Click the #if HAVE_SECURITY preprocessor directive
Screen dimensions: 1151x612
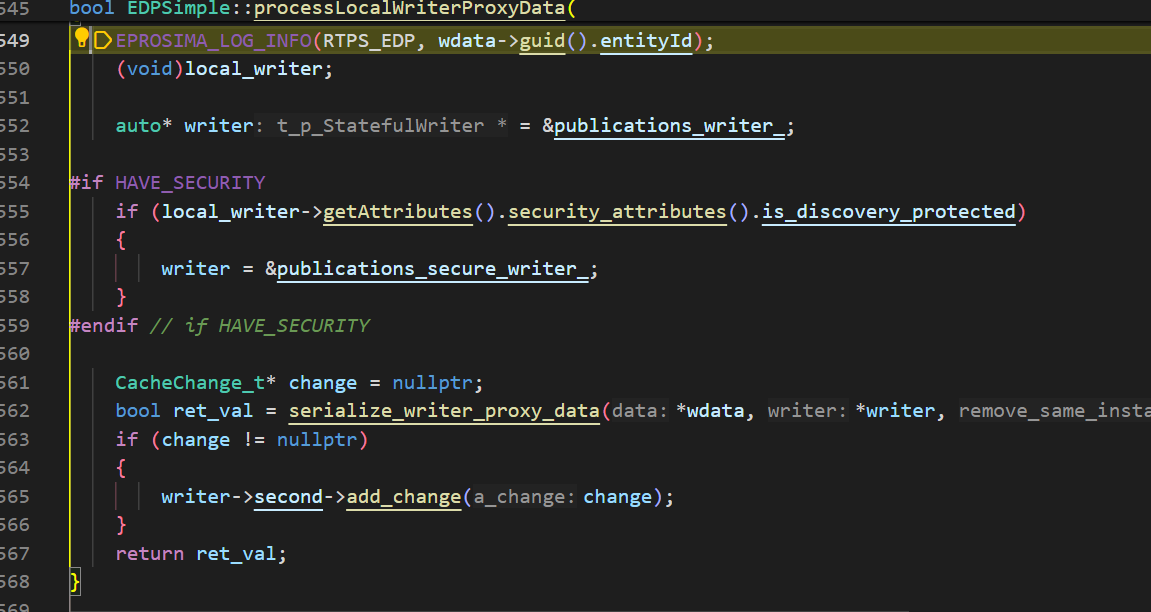pos(167,183)
